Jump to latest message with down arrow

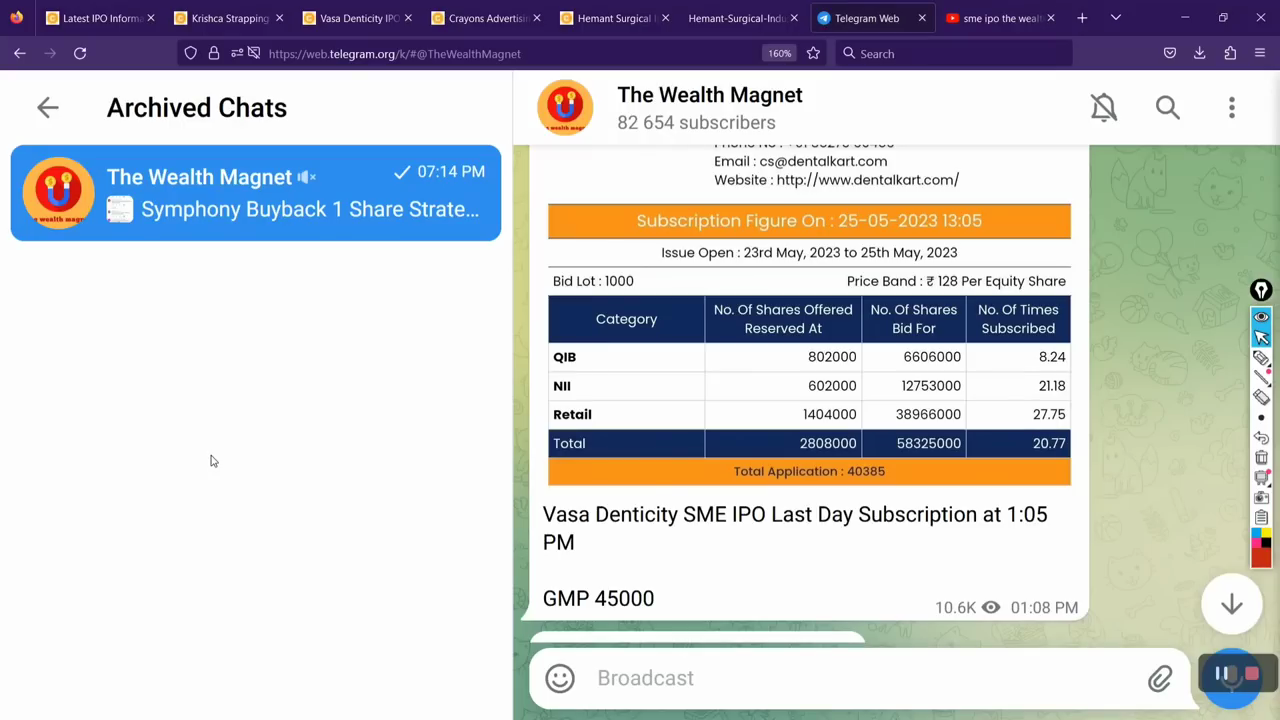point(1232,604)
